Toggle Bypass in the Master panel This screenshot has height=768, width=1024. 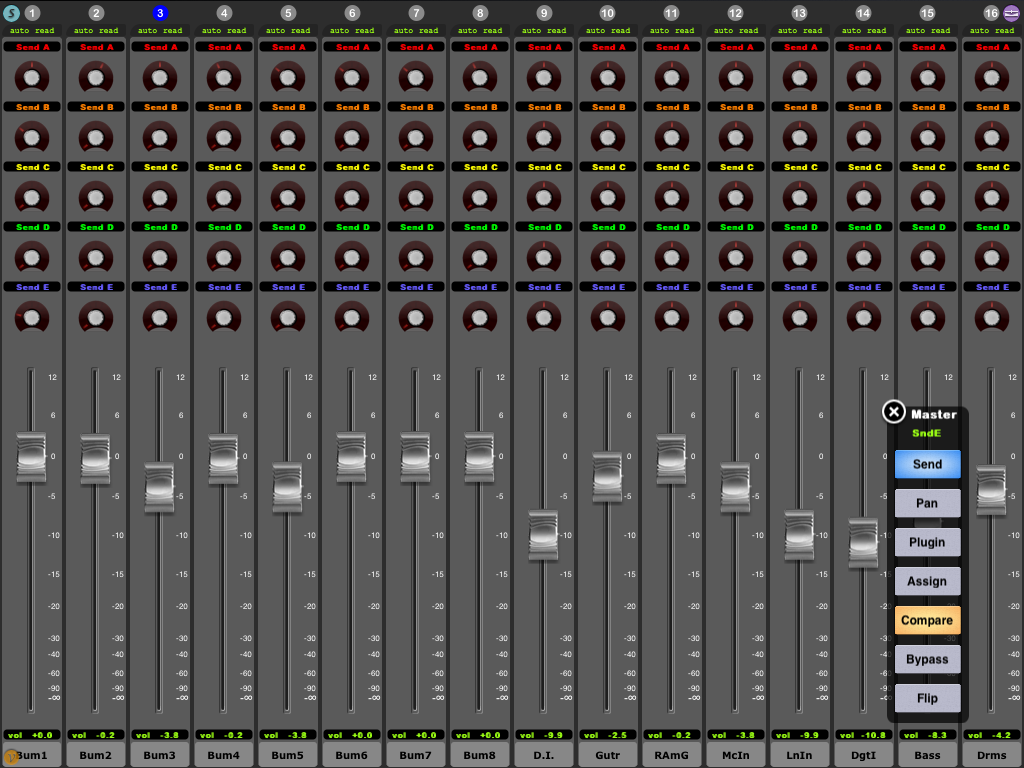[927, 659]
